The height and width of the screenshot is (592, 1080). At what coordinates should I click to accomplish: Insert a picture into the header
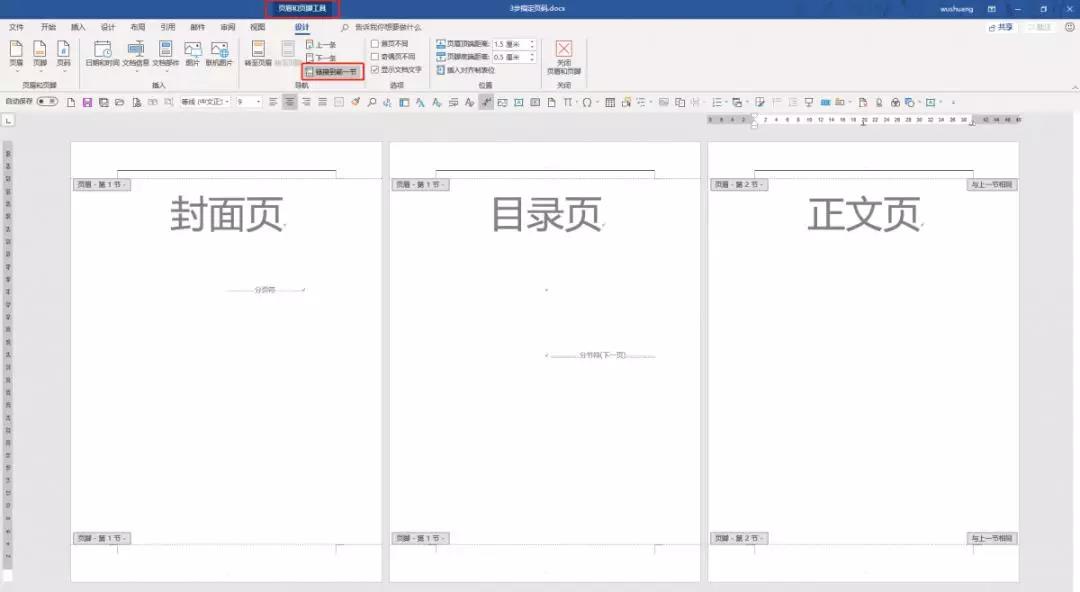pyautogui.click(x=193, y=53)
